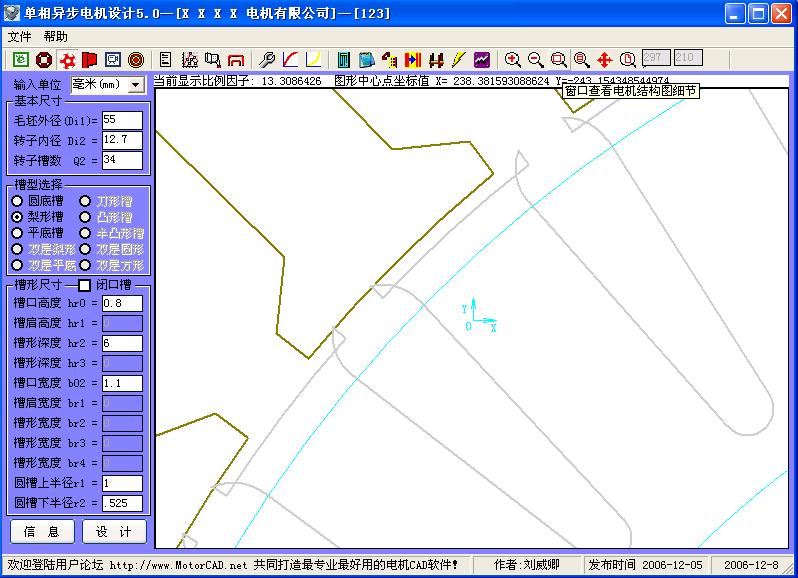Open the 文件 menu
The image size is (798, 578).
coord(19,37)
